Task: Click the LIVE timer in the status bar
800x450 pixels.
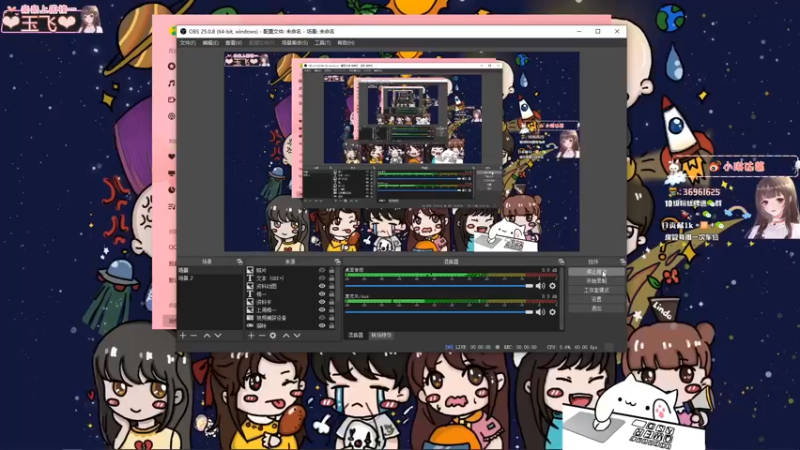Action: (473, 347)
